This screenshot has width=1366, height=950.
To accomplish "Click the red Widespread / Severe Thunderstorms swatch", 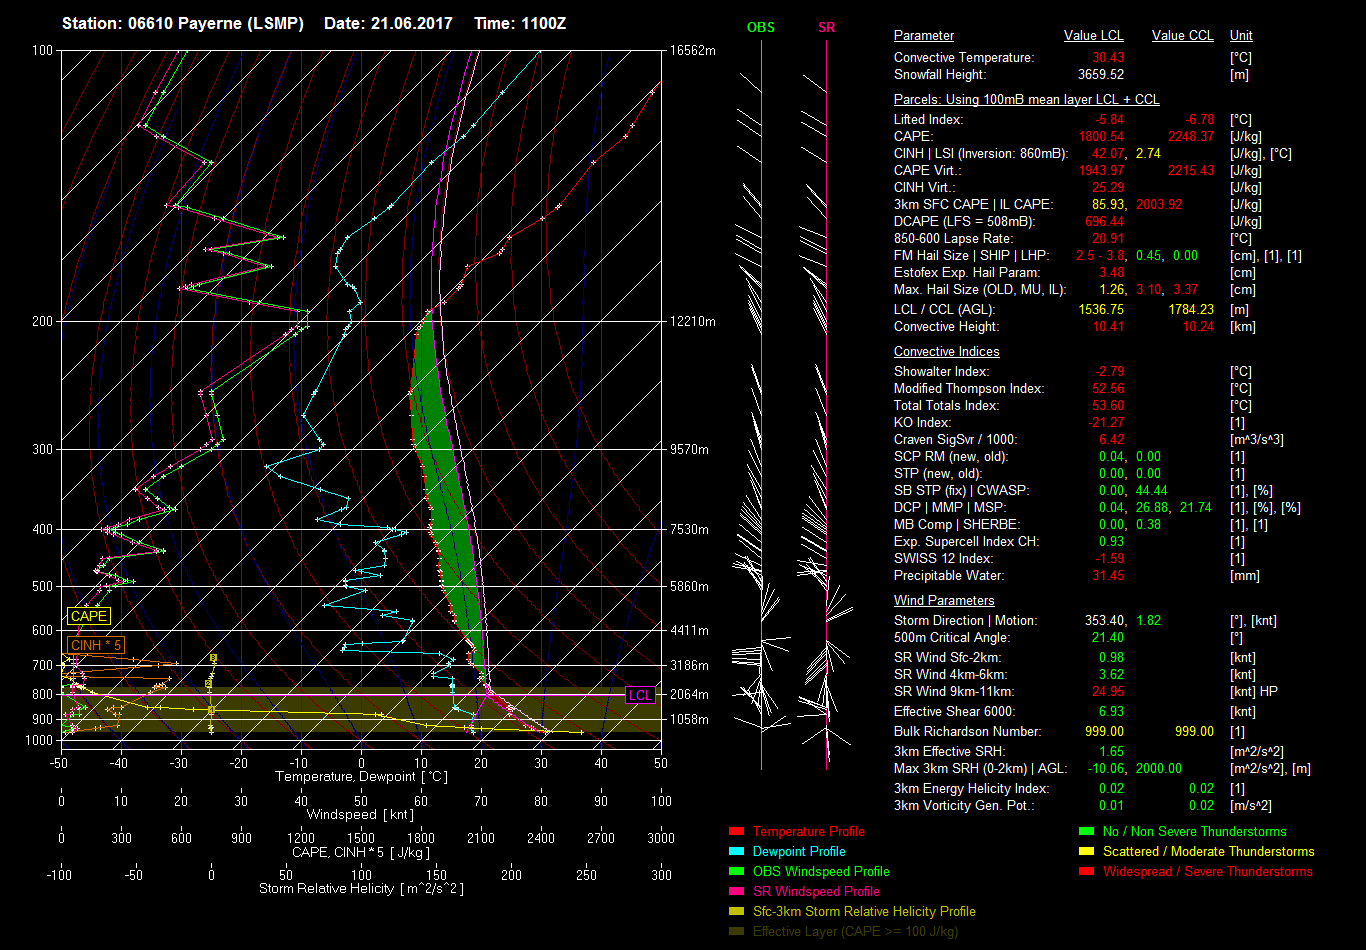I will 1087,872.
